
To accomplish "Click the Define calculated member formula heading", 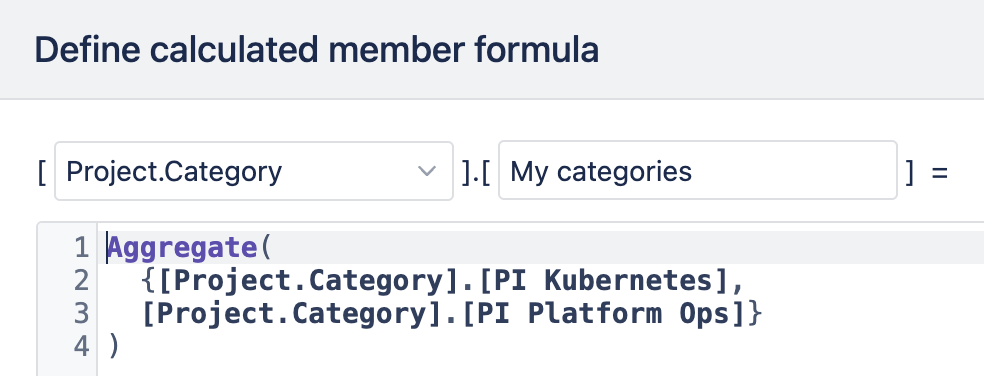I will 316,50.
